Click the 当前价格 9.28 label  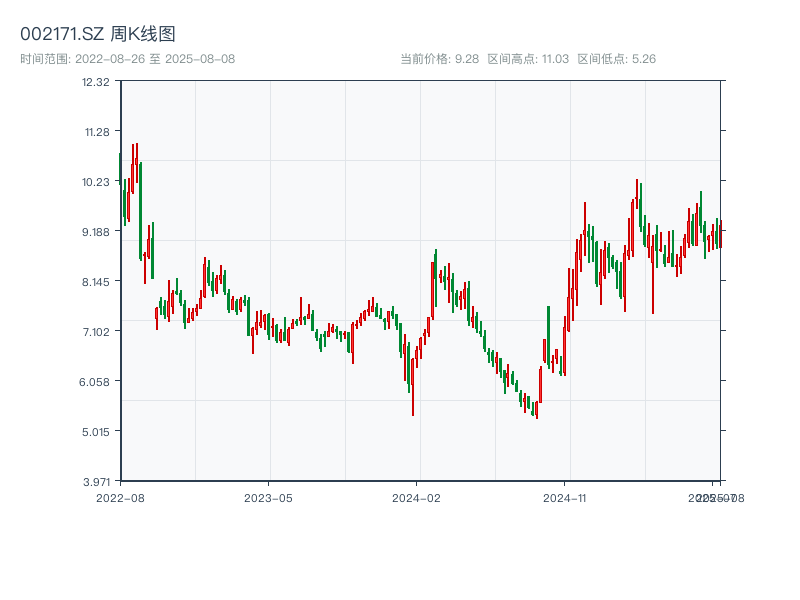click(x=439, y=59)
